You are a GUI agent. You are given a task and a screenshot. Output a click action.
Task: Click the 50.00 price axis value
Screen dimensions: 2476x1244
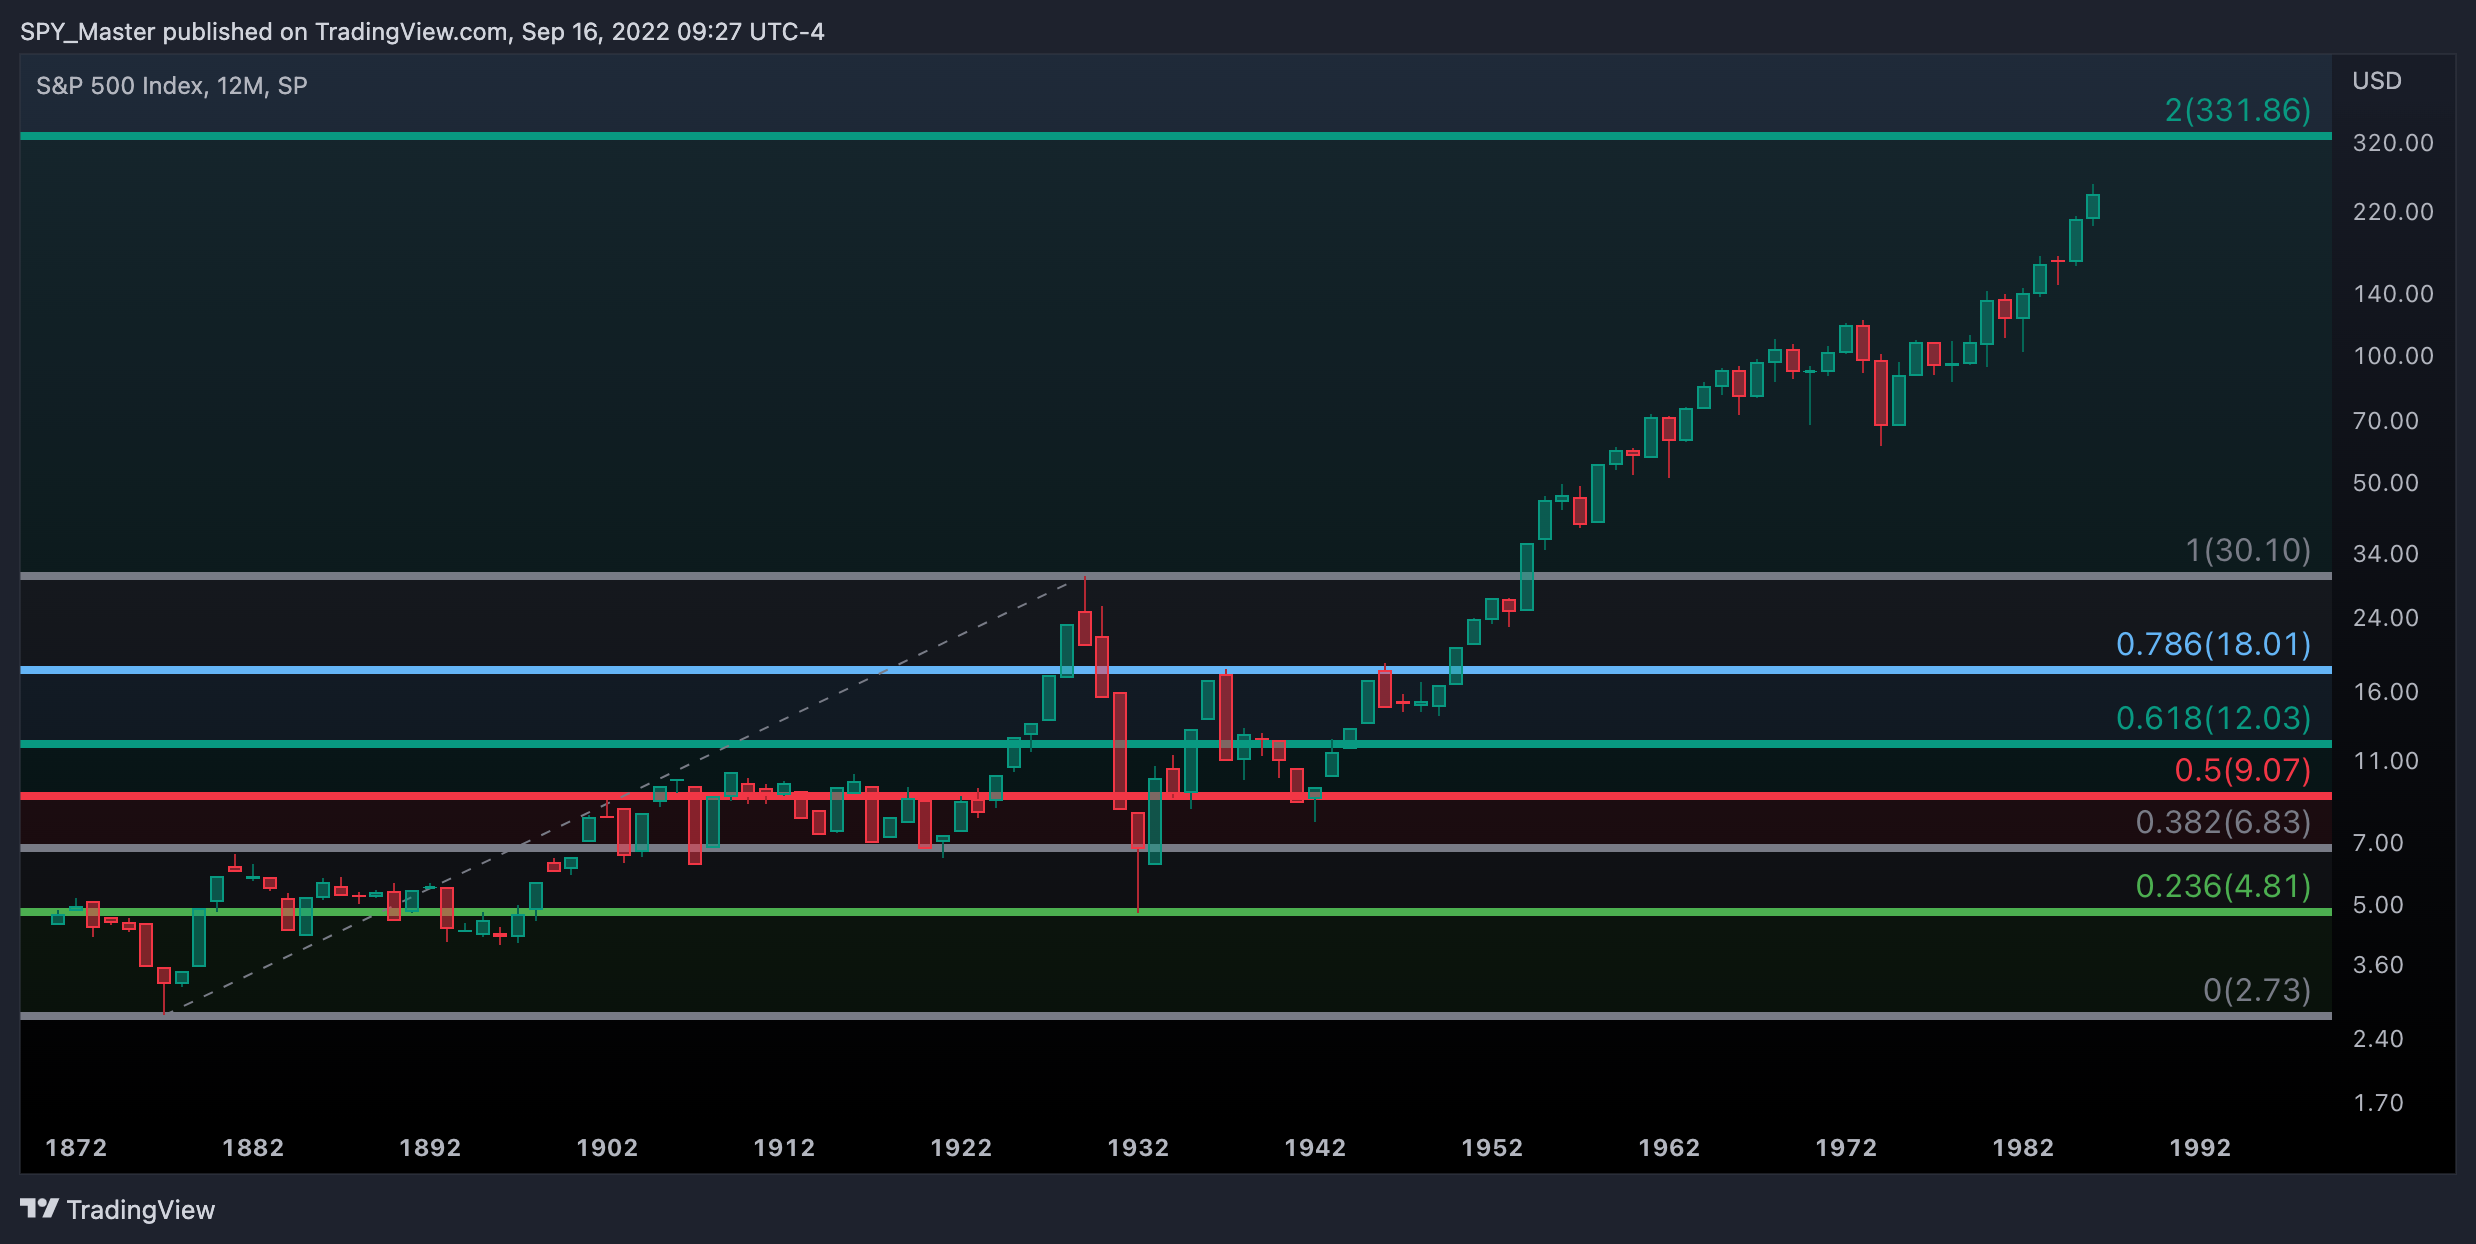click(2386, 483)
